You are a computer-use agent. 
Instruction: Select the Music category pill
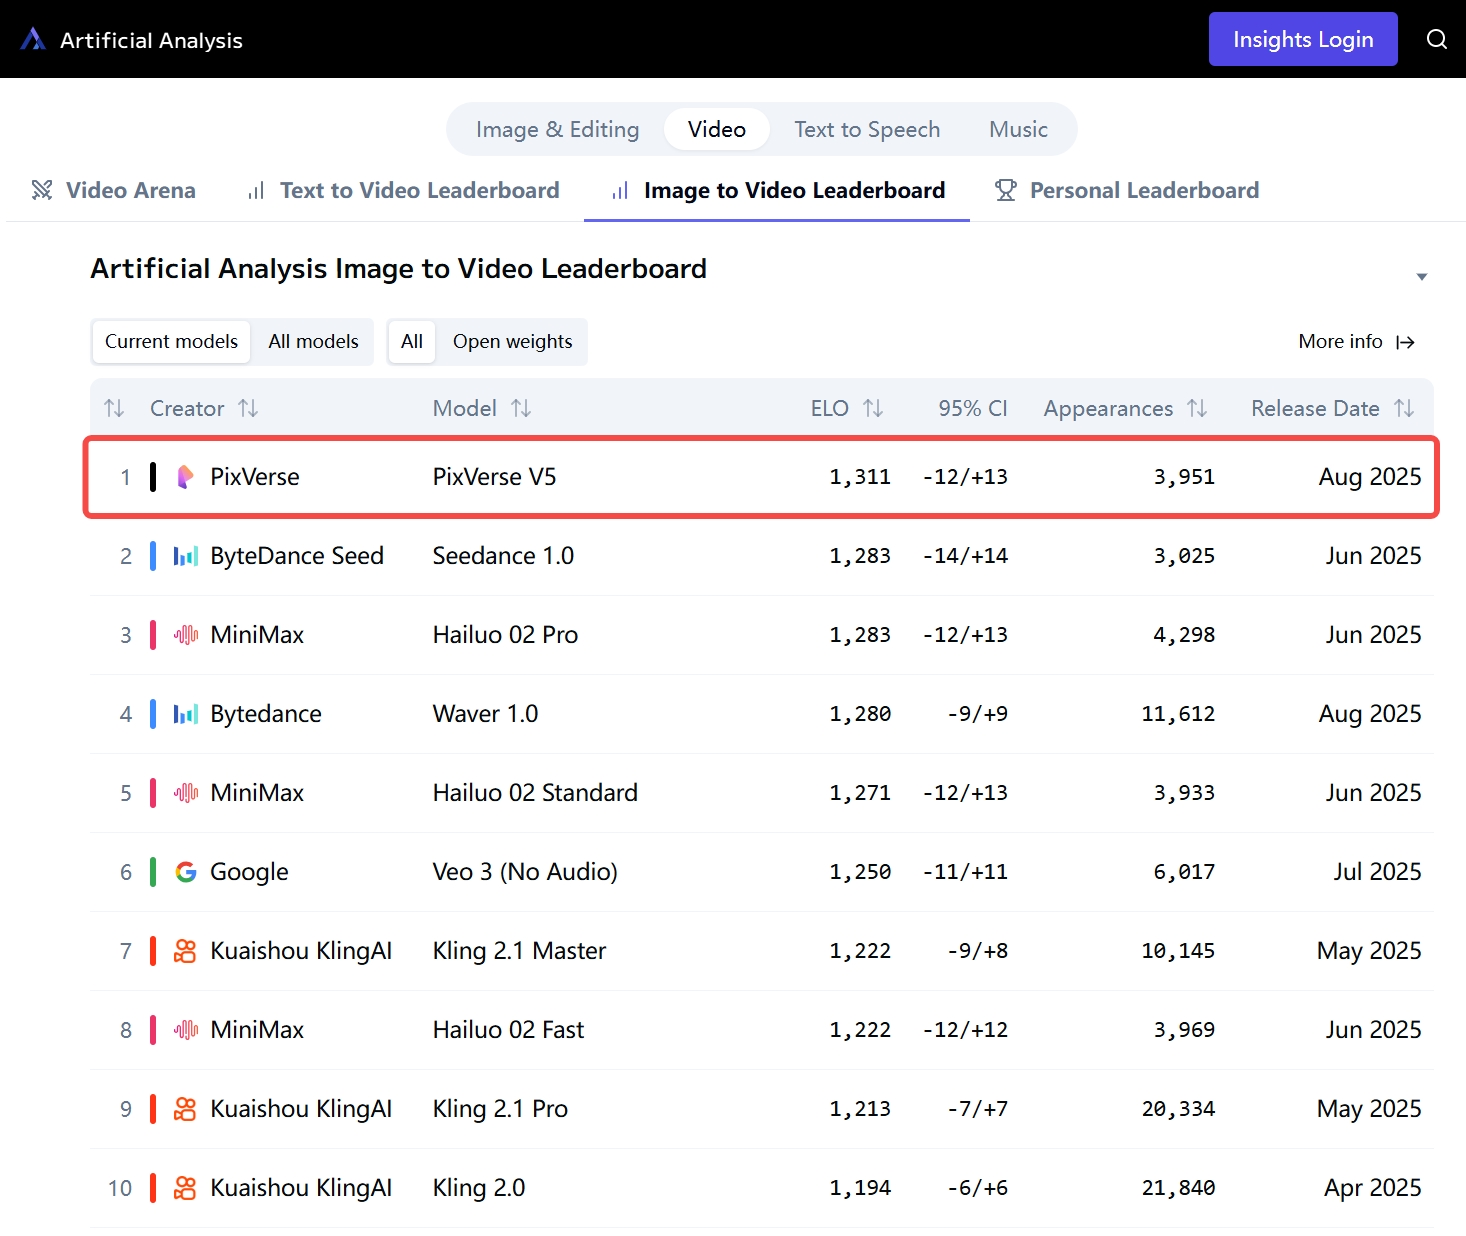tap(1017, 129)
